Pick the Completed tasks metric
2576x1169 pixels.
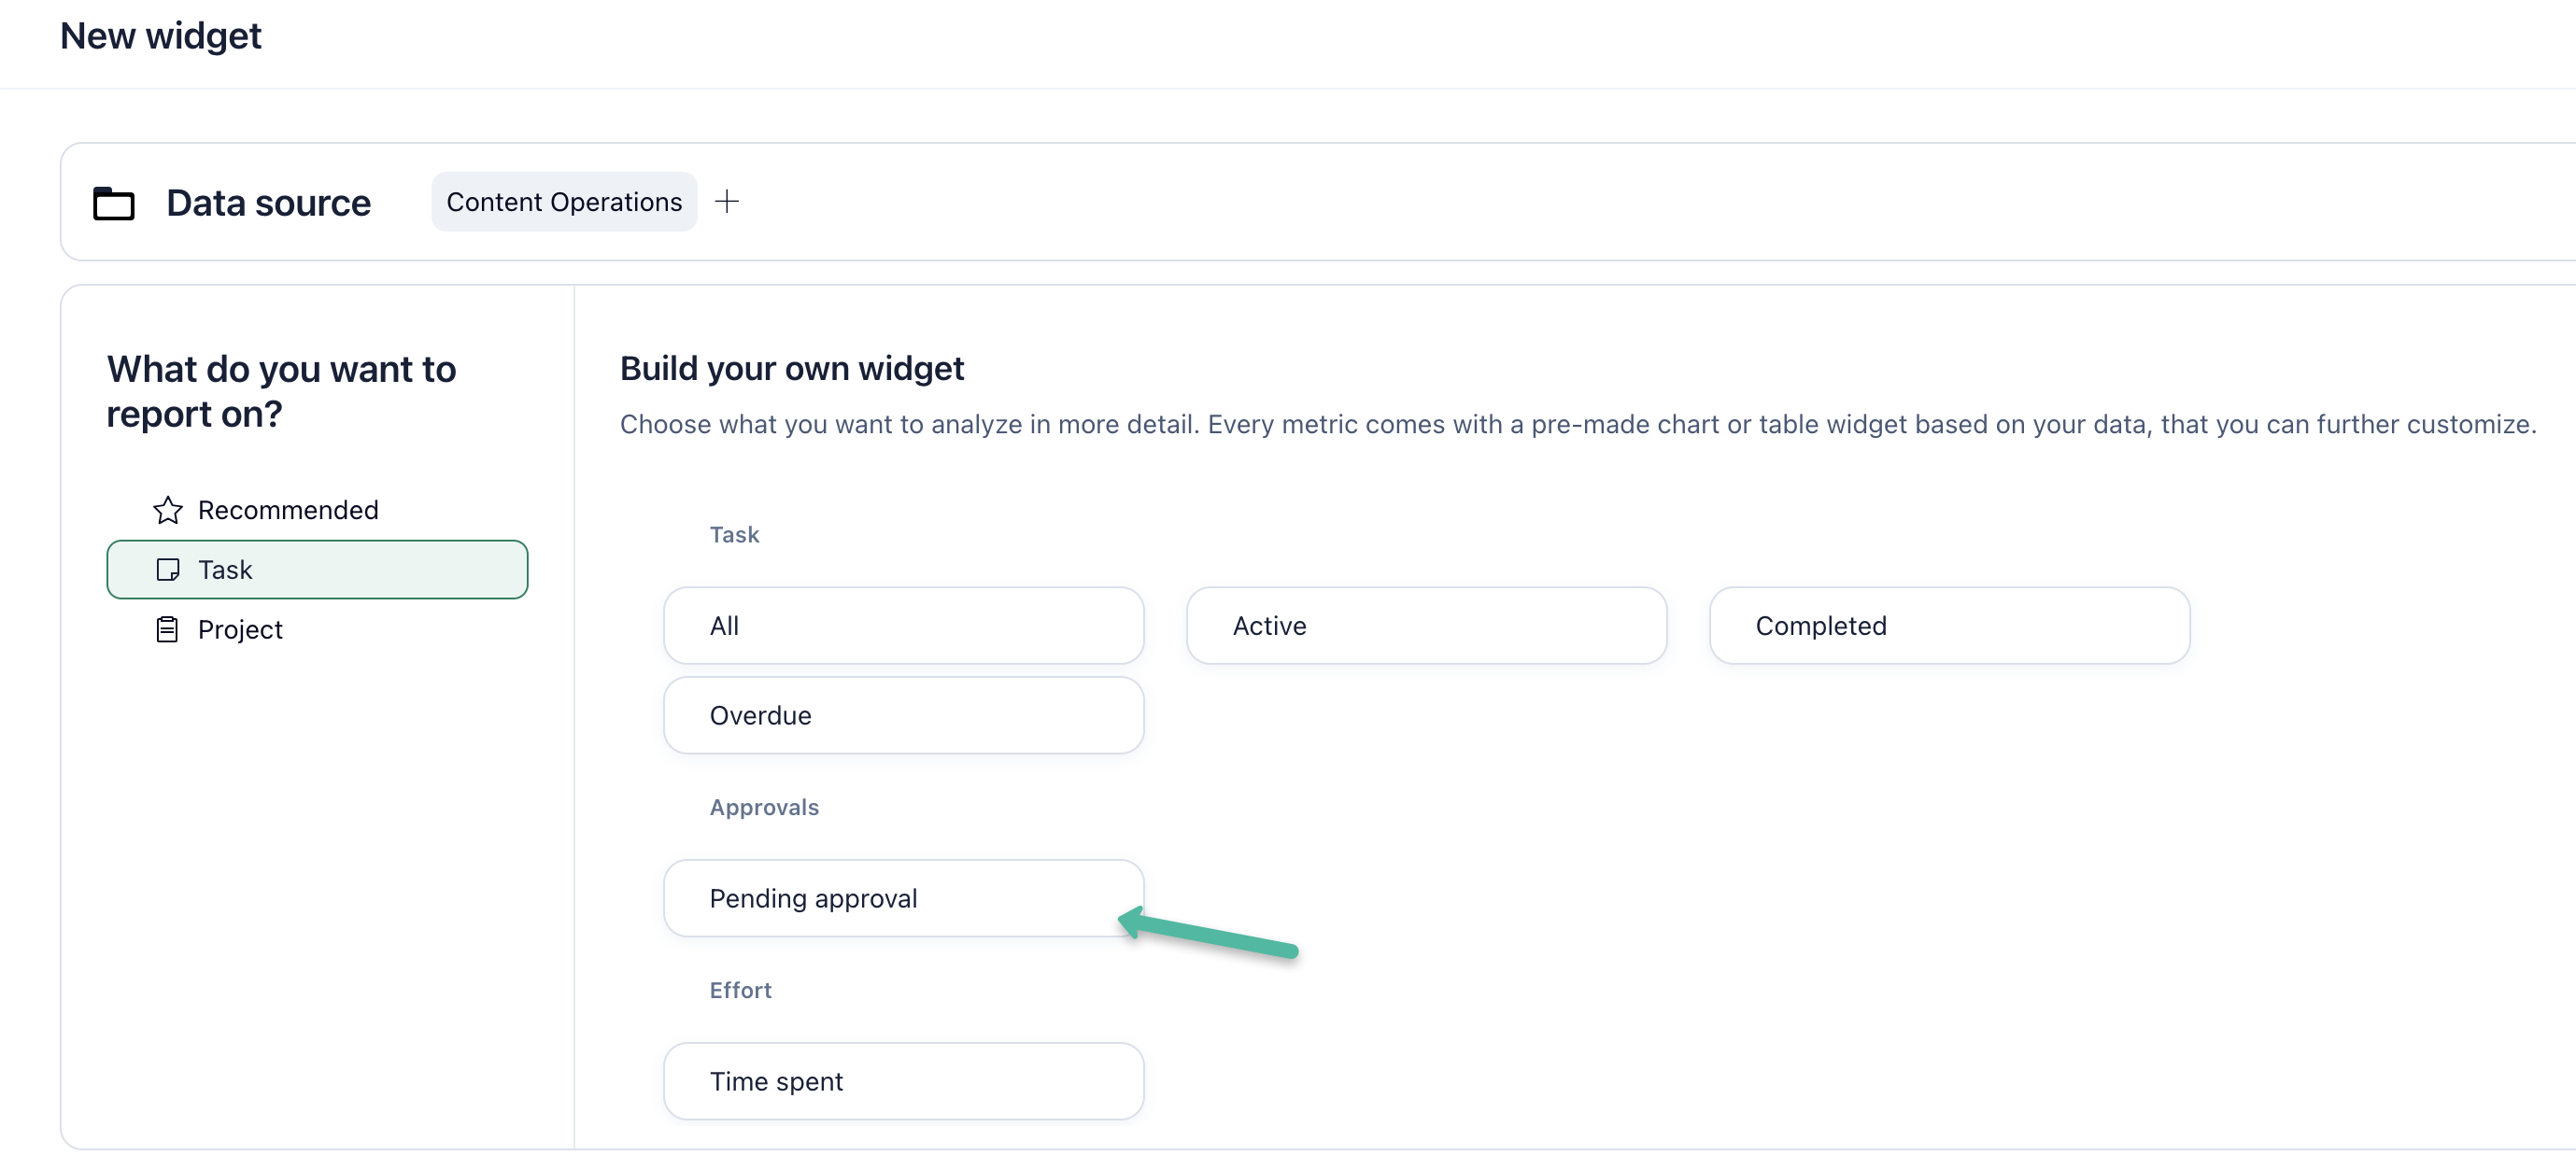tap(1949, 626)
